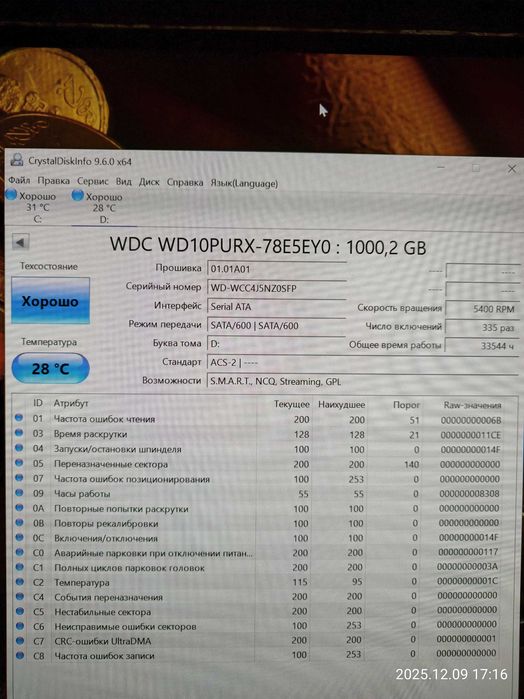Close the CrystalDiskInfo window
The image size is (524, 699).
point(512,169)
